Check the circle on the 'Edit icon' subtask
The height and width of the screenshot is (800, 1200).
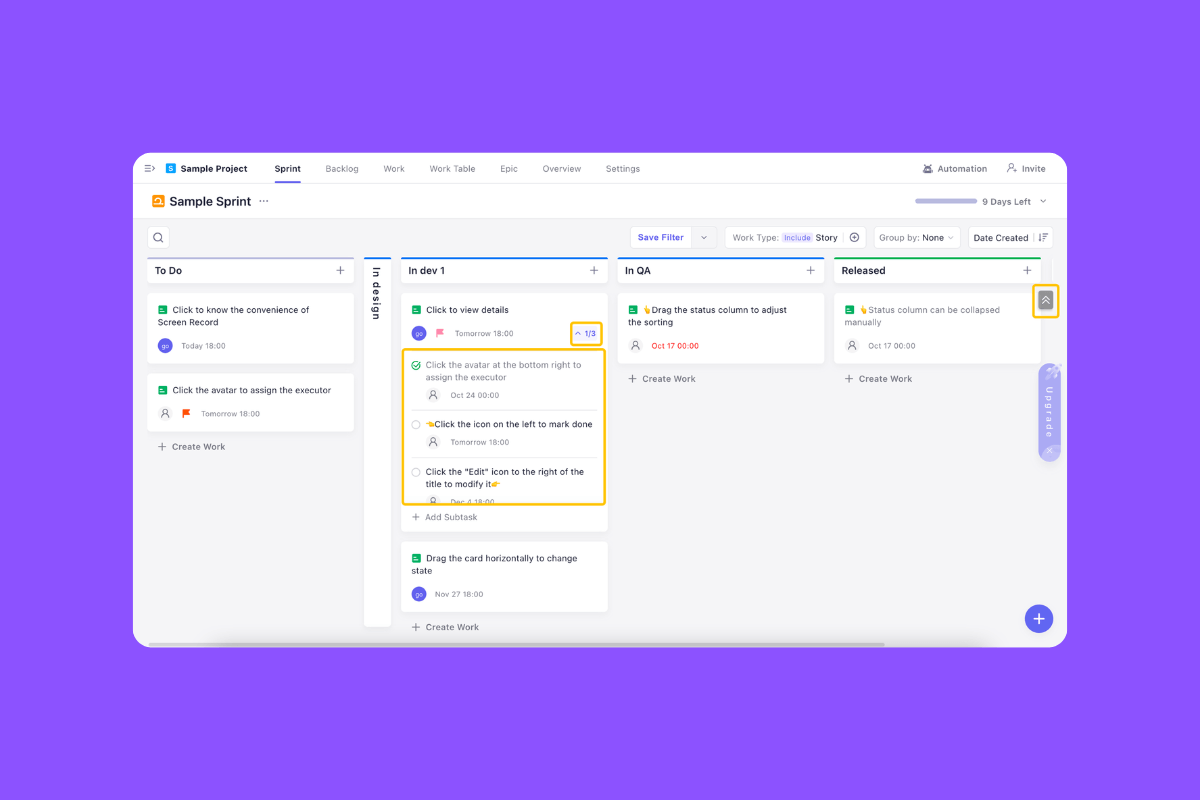tap(416, 472)
